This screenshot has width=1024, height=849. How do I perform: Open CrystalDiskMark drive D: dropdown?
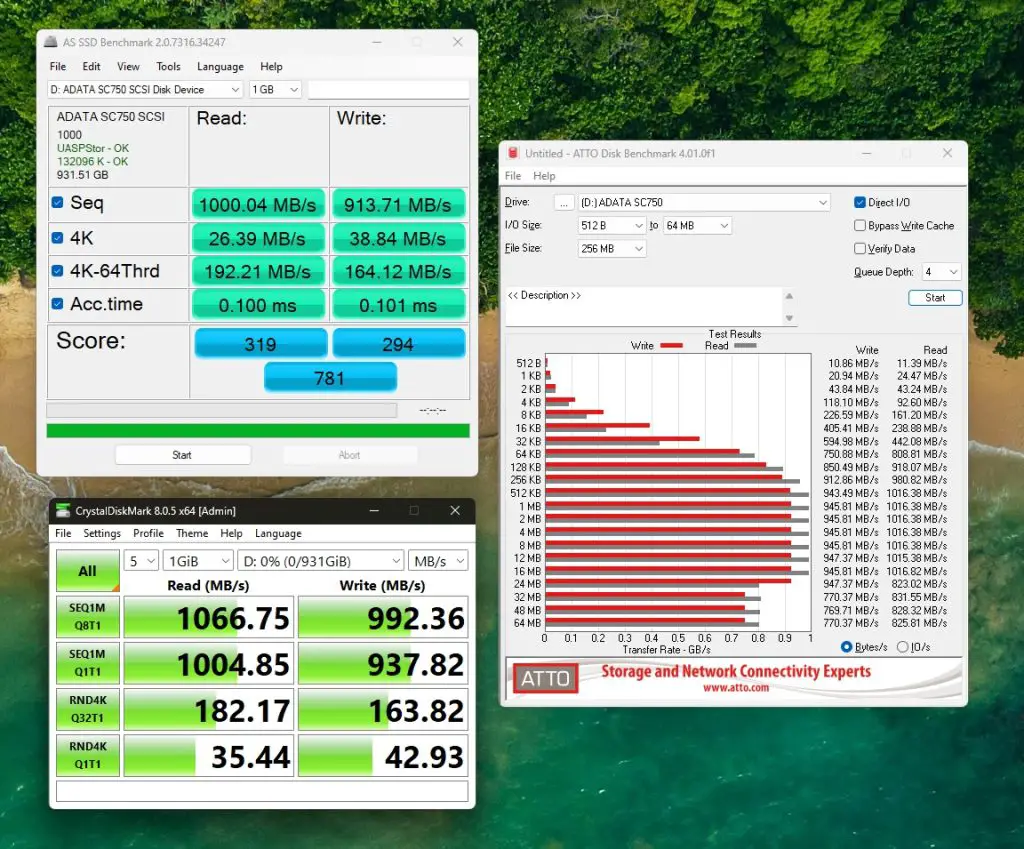click(x=320, y=561)
